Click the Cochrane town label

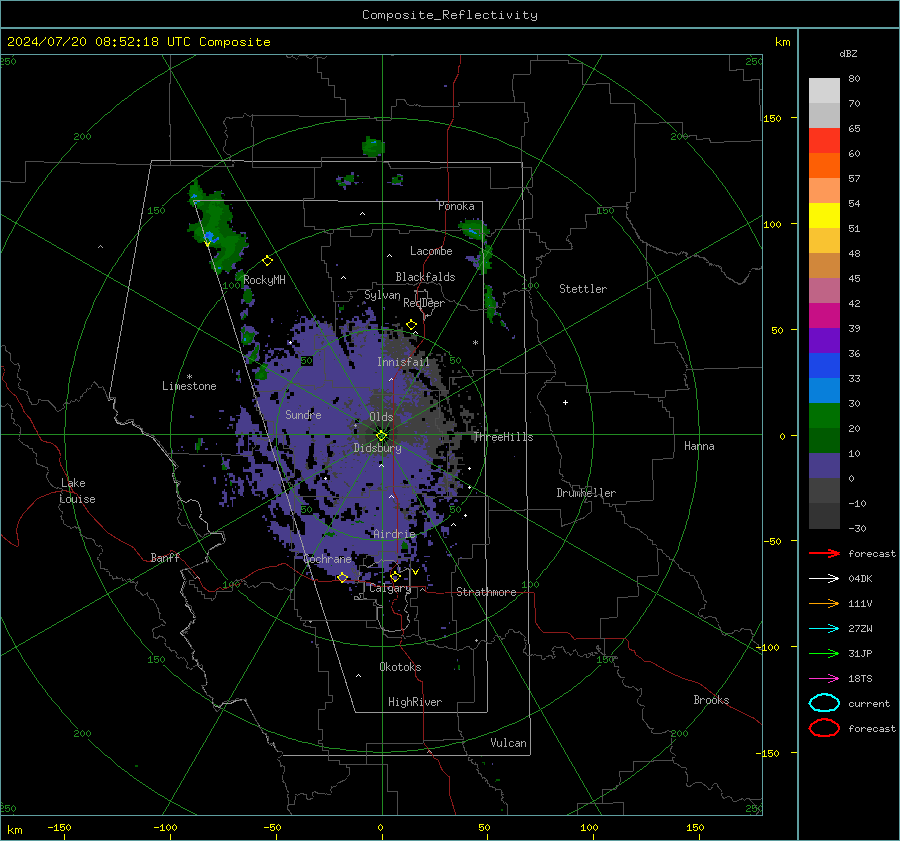click(x=327, y=559)
